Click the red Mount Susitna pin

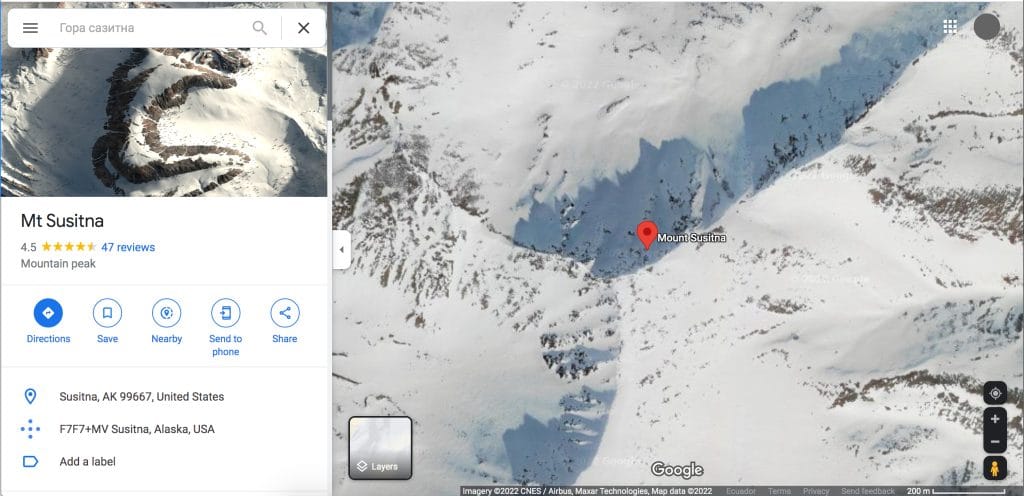(x=647, y=235)
